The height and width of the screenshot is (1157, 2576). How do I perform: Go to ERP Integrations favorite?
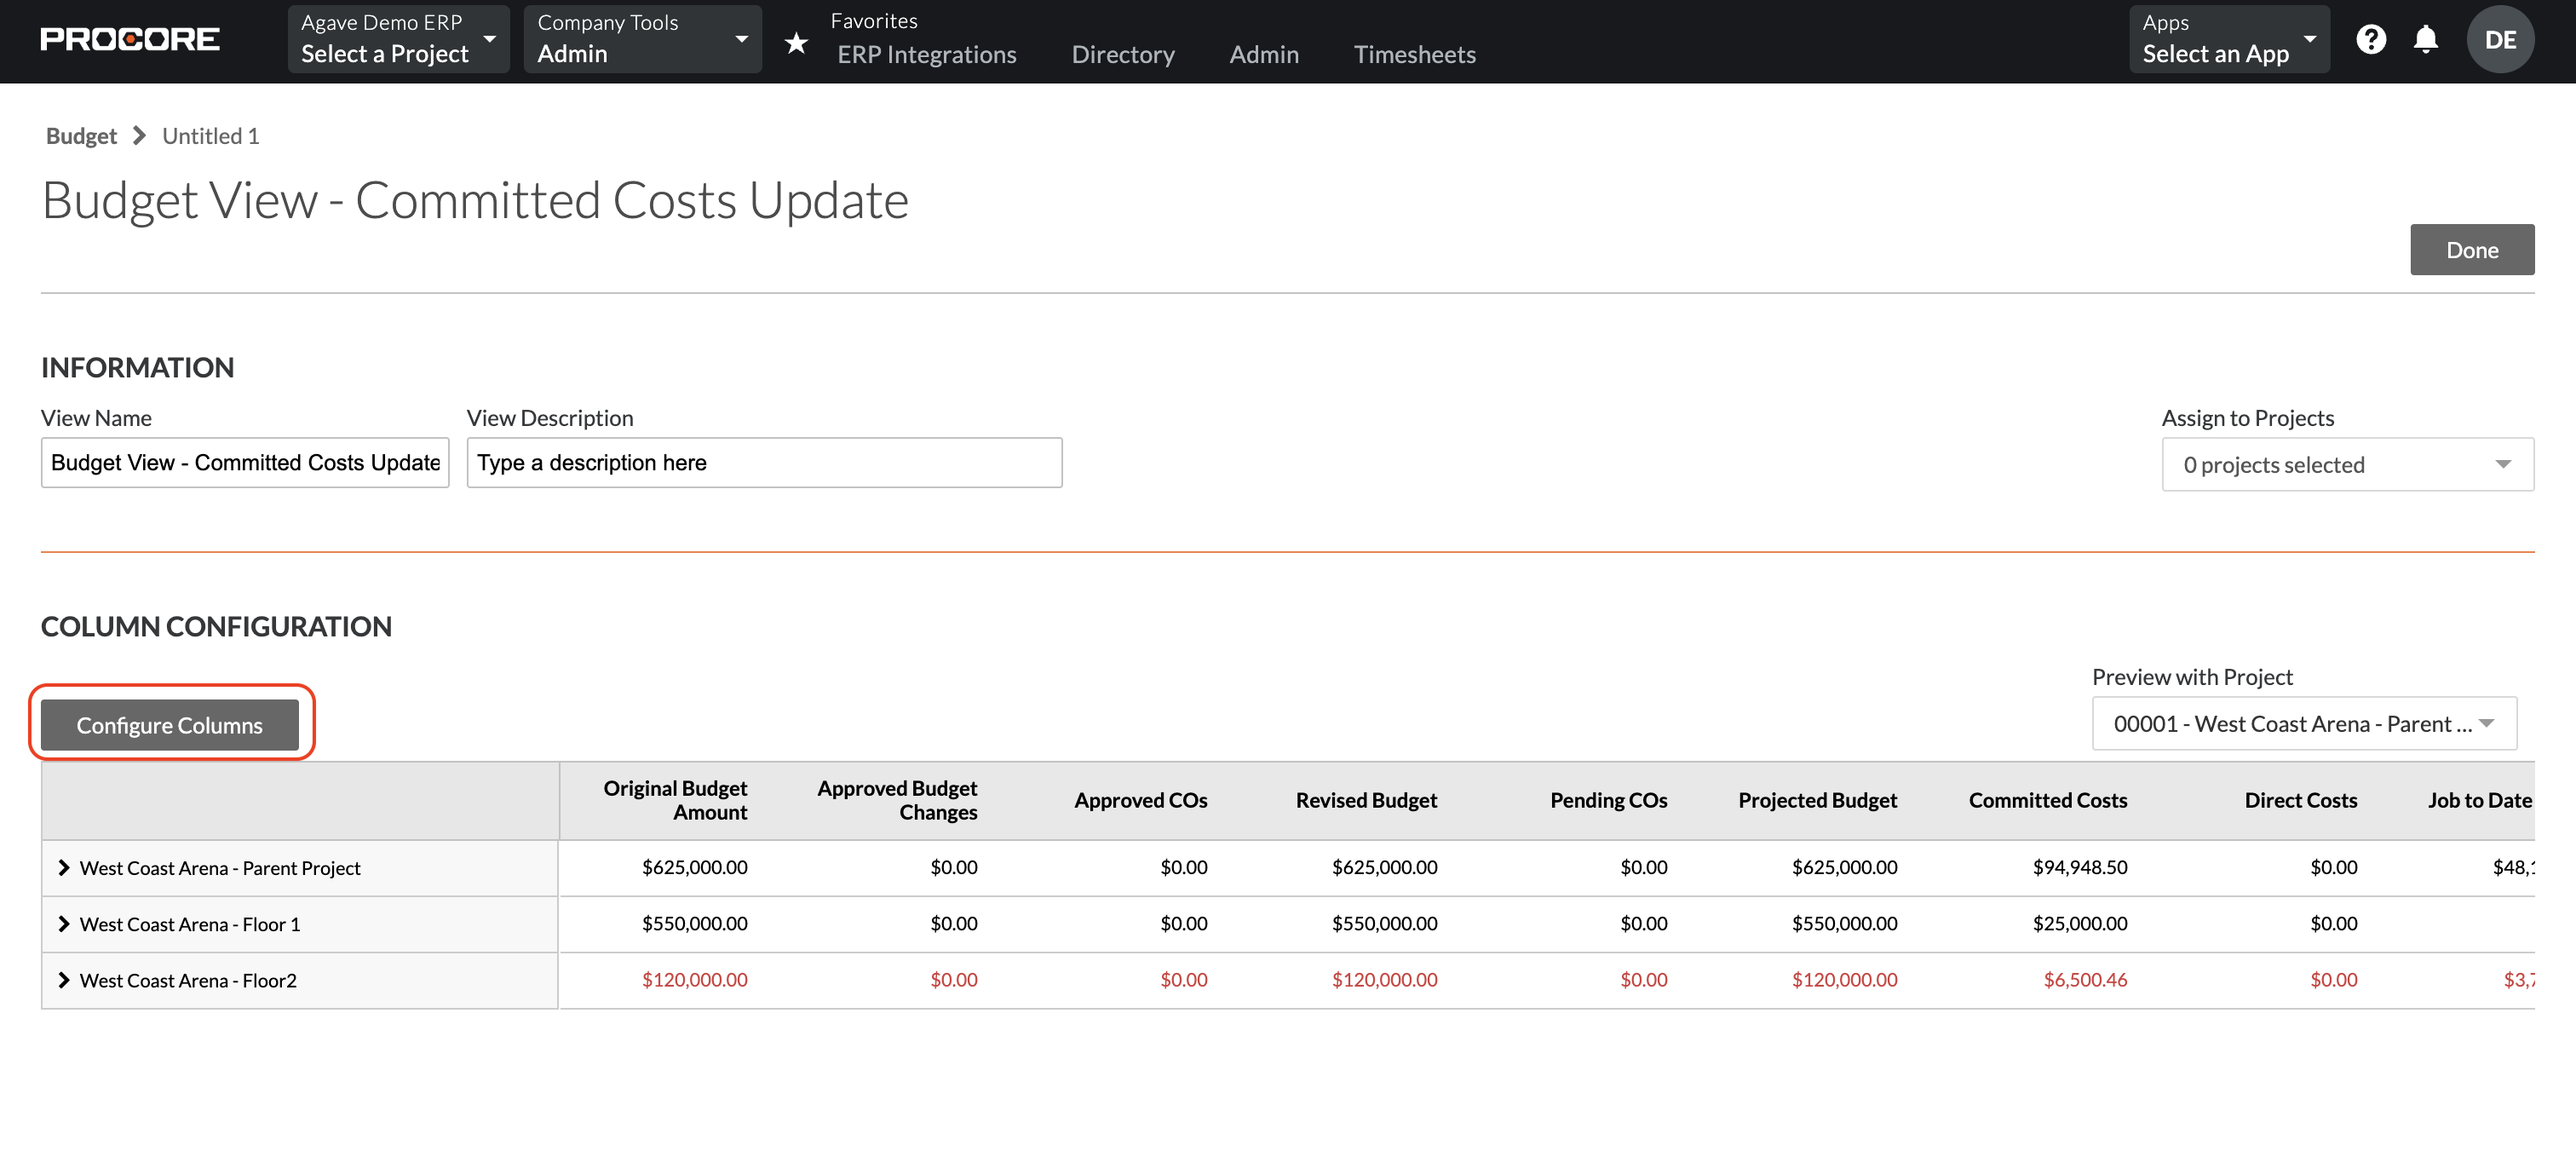point(926,54)
